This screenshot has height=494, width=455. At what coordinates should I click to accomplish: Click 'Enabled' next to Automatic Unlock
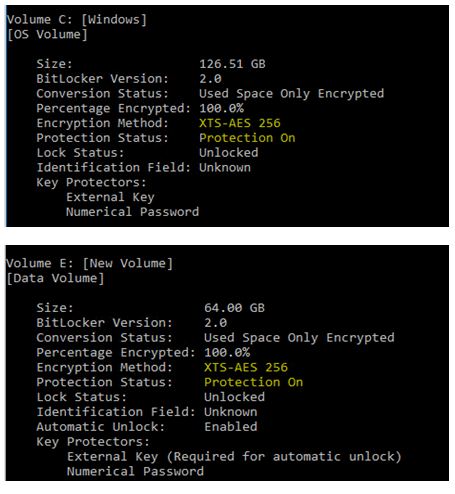coord(231,427)
